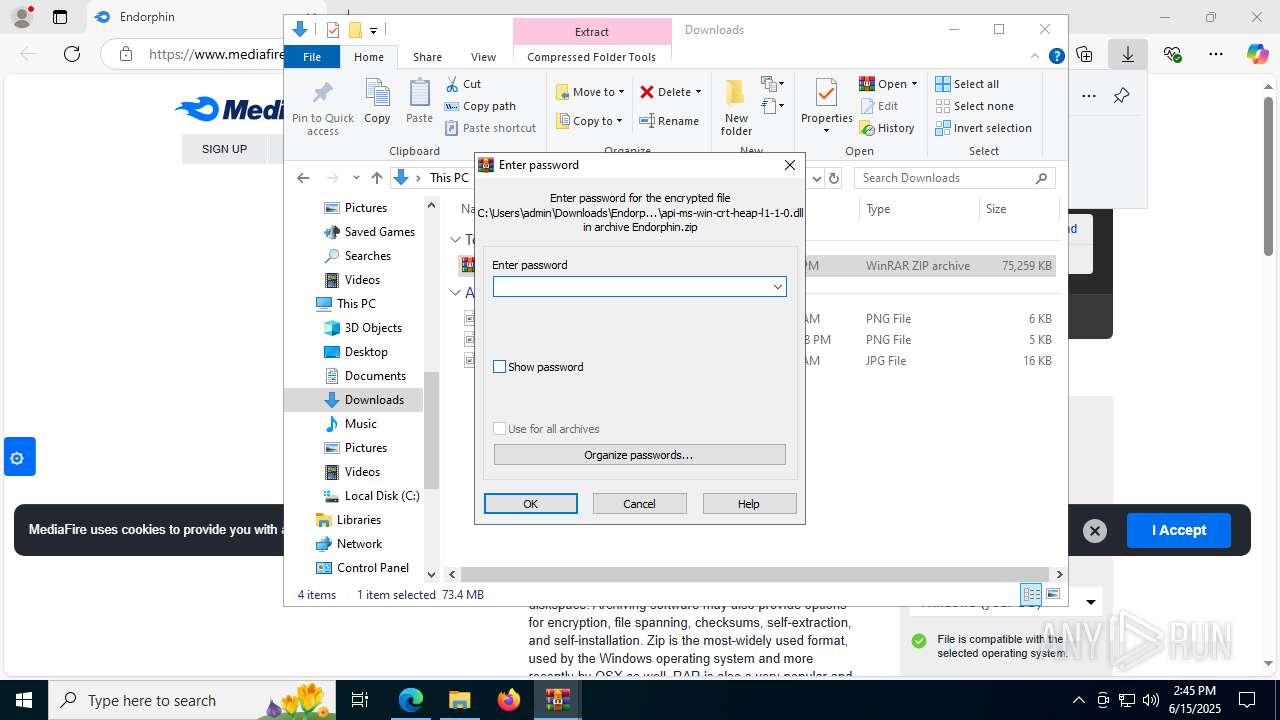Click Copy path in Clipboard group

pyautogui.click(x=480, y=106)
